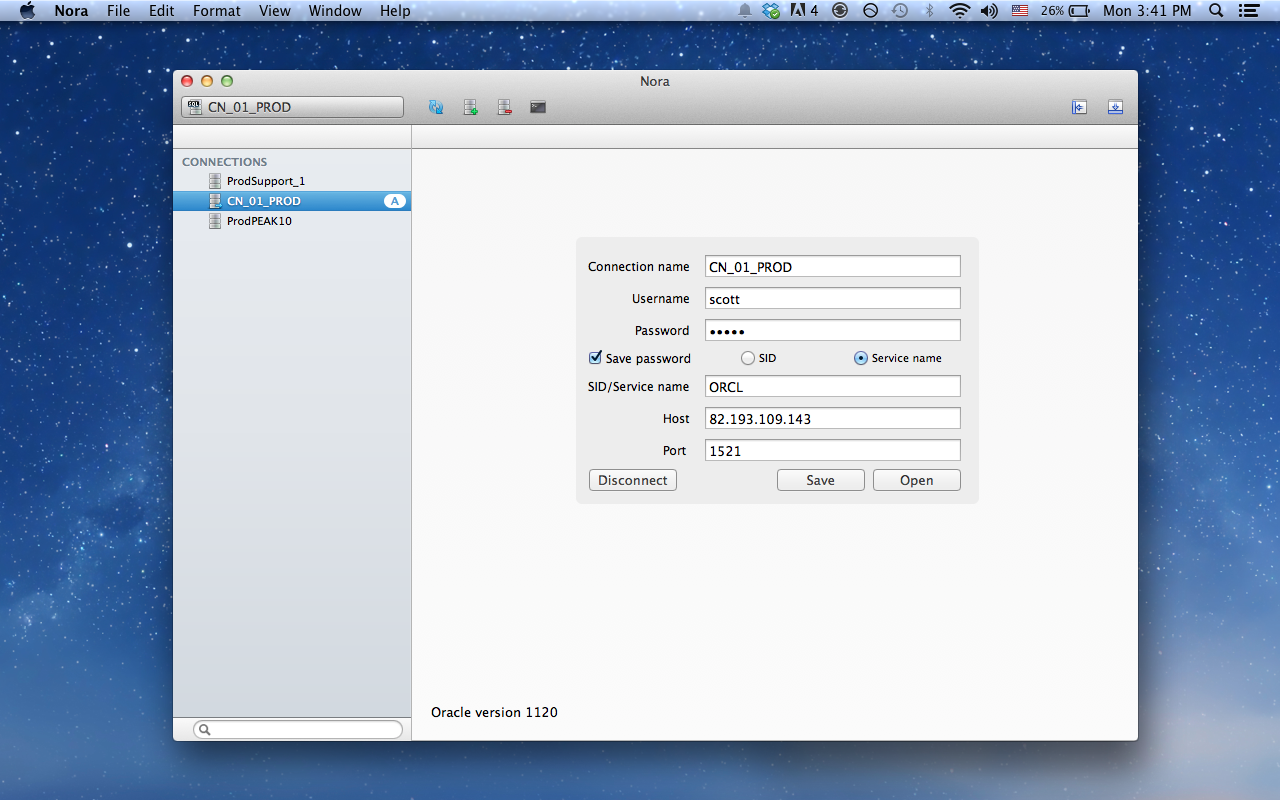This screenshot has width=1280, height=800.
Task: Open the terminal console toolbar icon
Action: coord(538,107)
